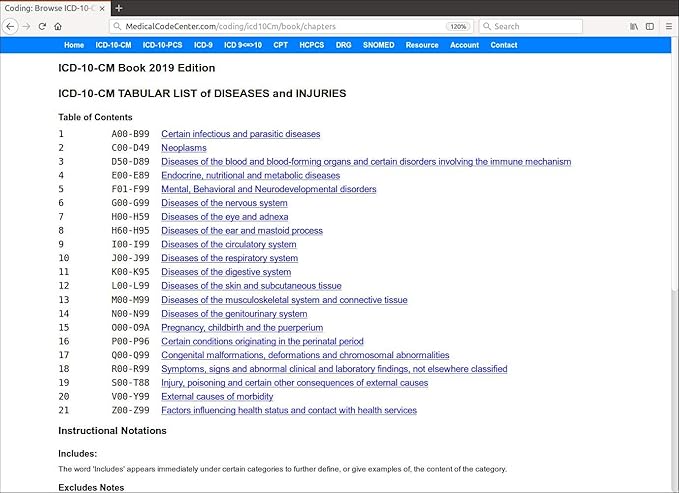Viewport: 679px width, 493px height.
Task: Open Mental, Behavioral and Neurodevelopmental disorders
Action: pos(269,189)
